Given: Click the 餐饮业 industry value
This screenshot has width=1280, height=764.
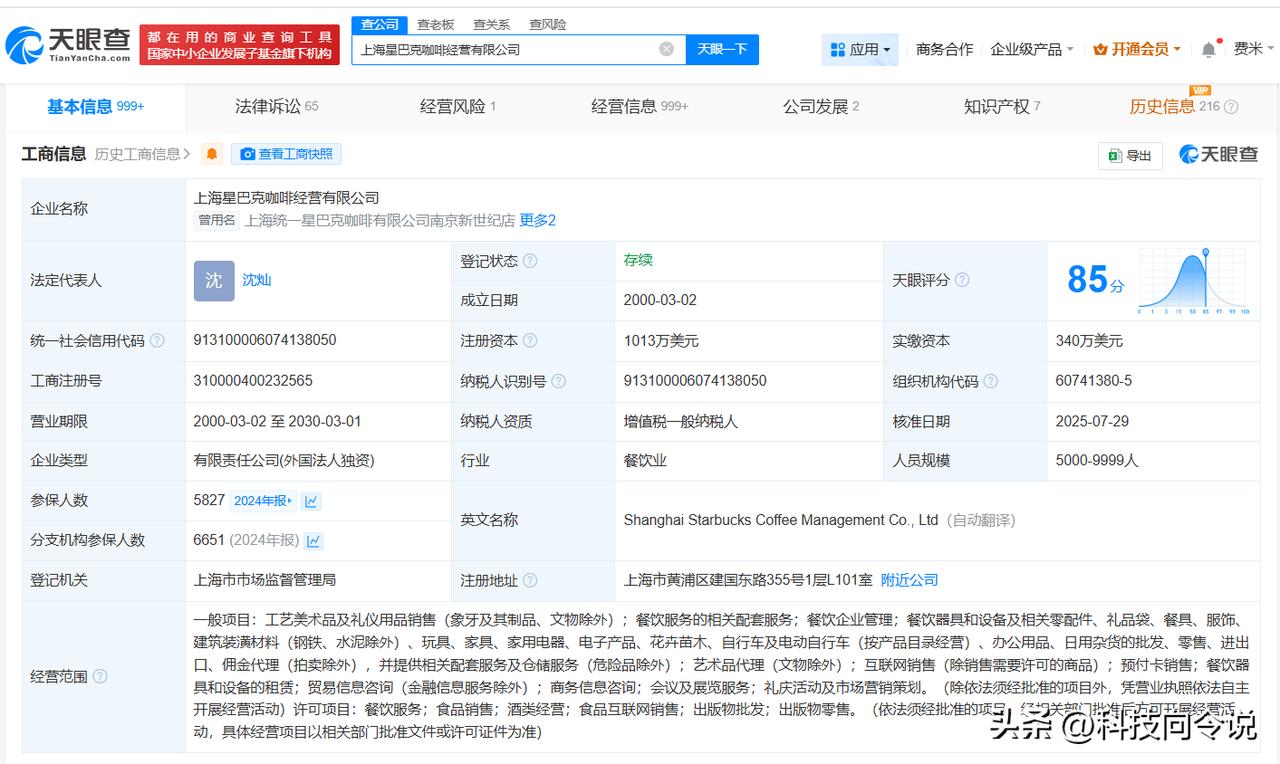Looking at the screenshot, I should tap(645, 461).
